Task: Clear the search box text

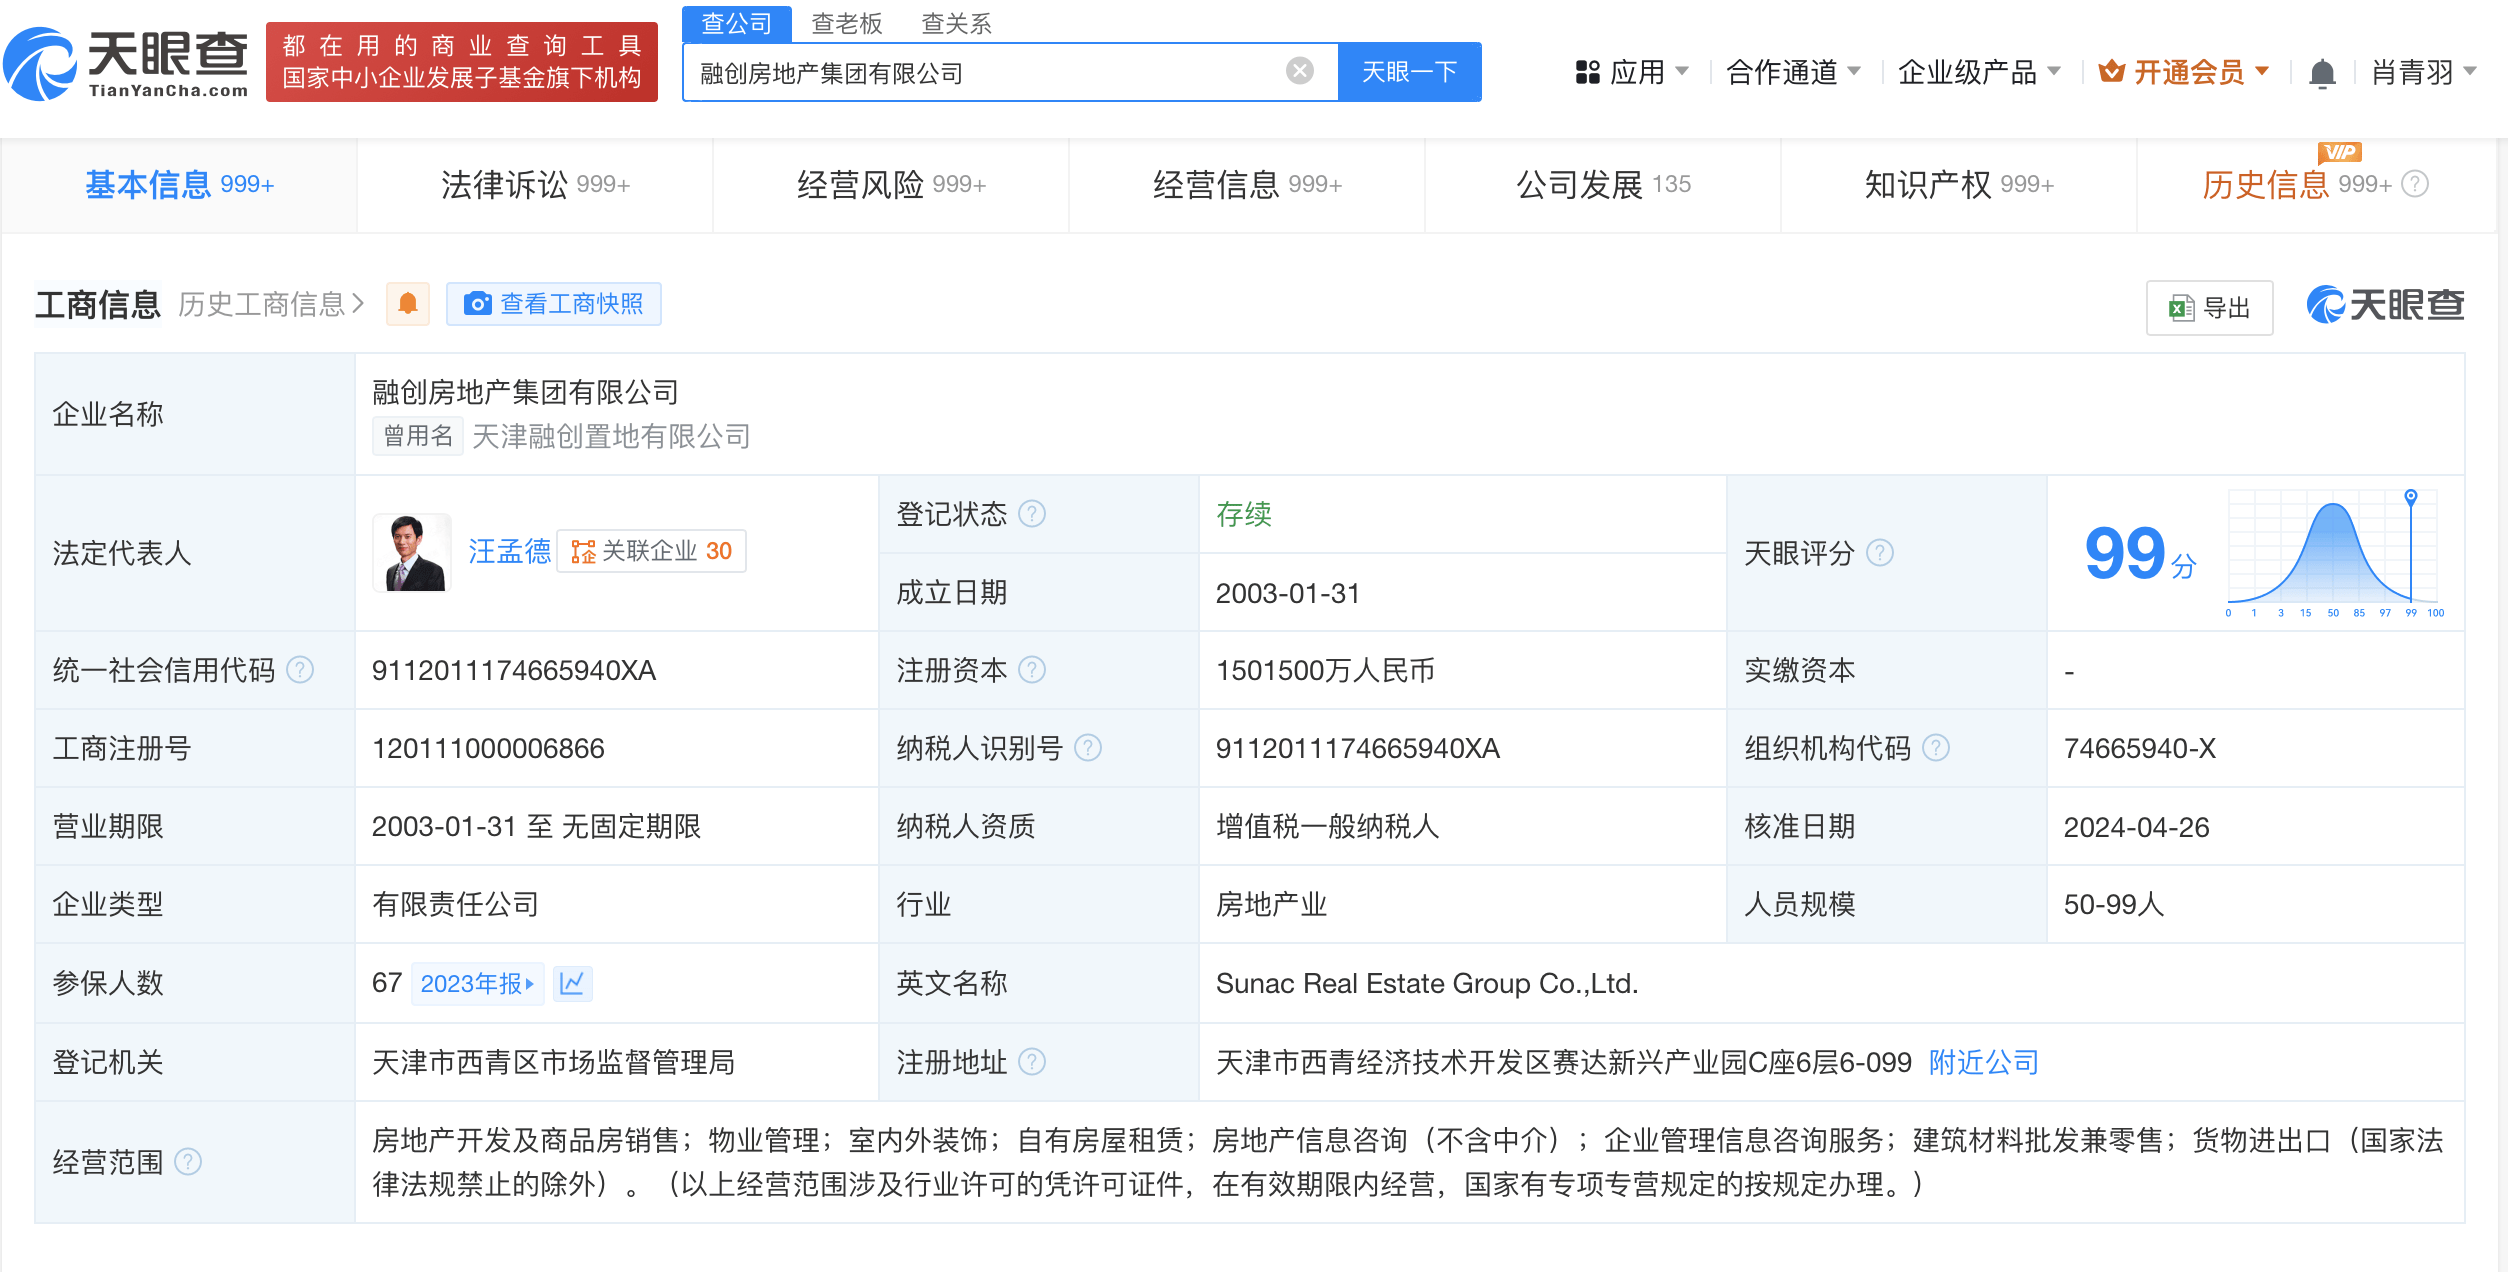Action: (1299, 71)
